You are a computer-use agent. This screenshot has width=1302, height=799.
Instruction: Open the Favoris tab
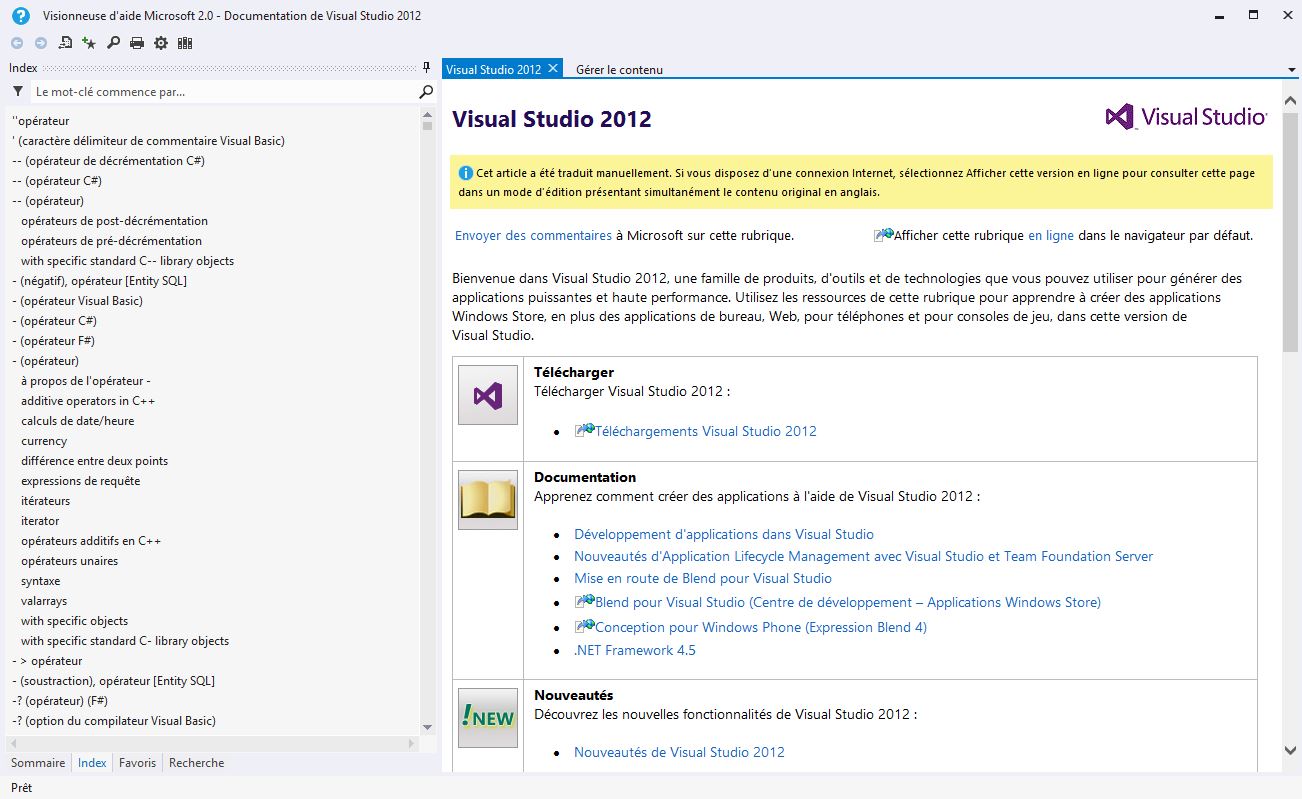(x=137, y=762)
